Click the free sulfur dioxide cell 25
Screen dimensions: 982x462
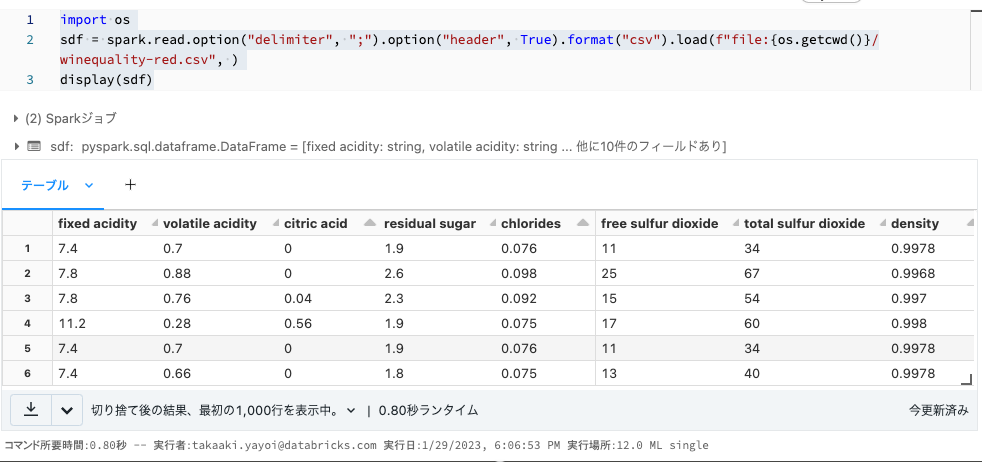[x=608, y=274]
